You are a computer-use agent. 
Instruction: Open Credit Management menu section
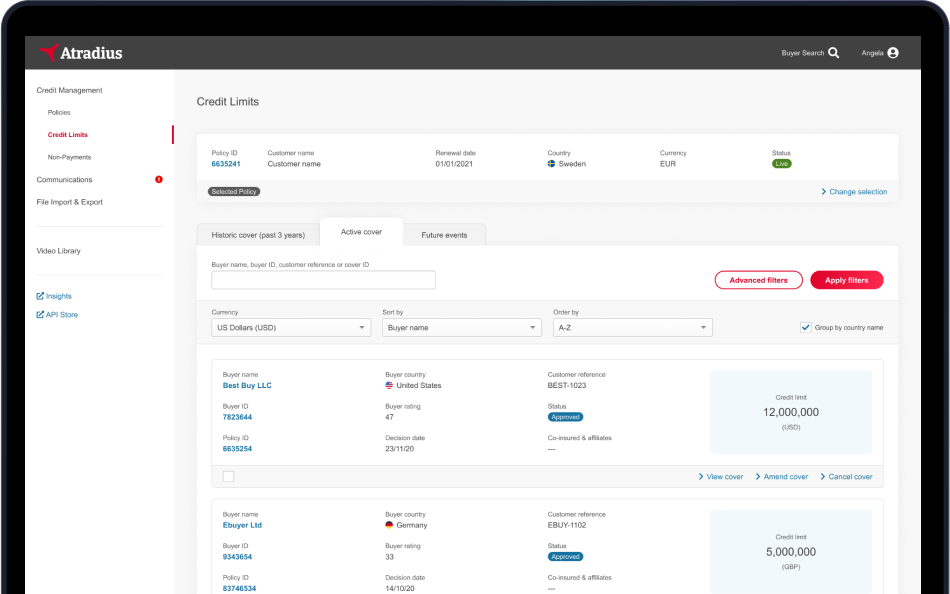pyautogui.click(x=70, y=90)
